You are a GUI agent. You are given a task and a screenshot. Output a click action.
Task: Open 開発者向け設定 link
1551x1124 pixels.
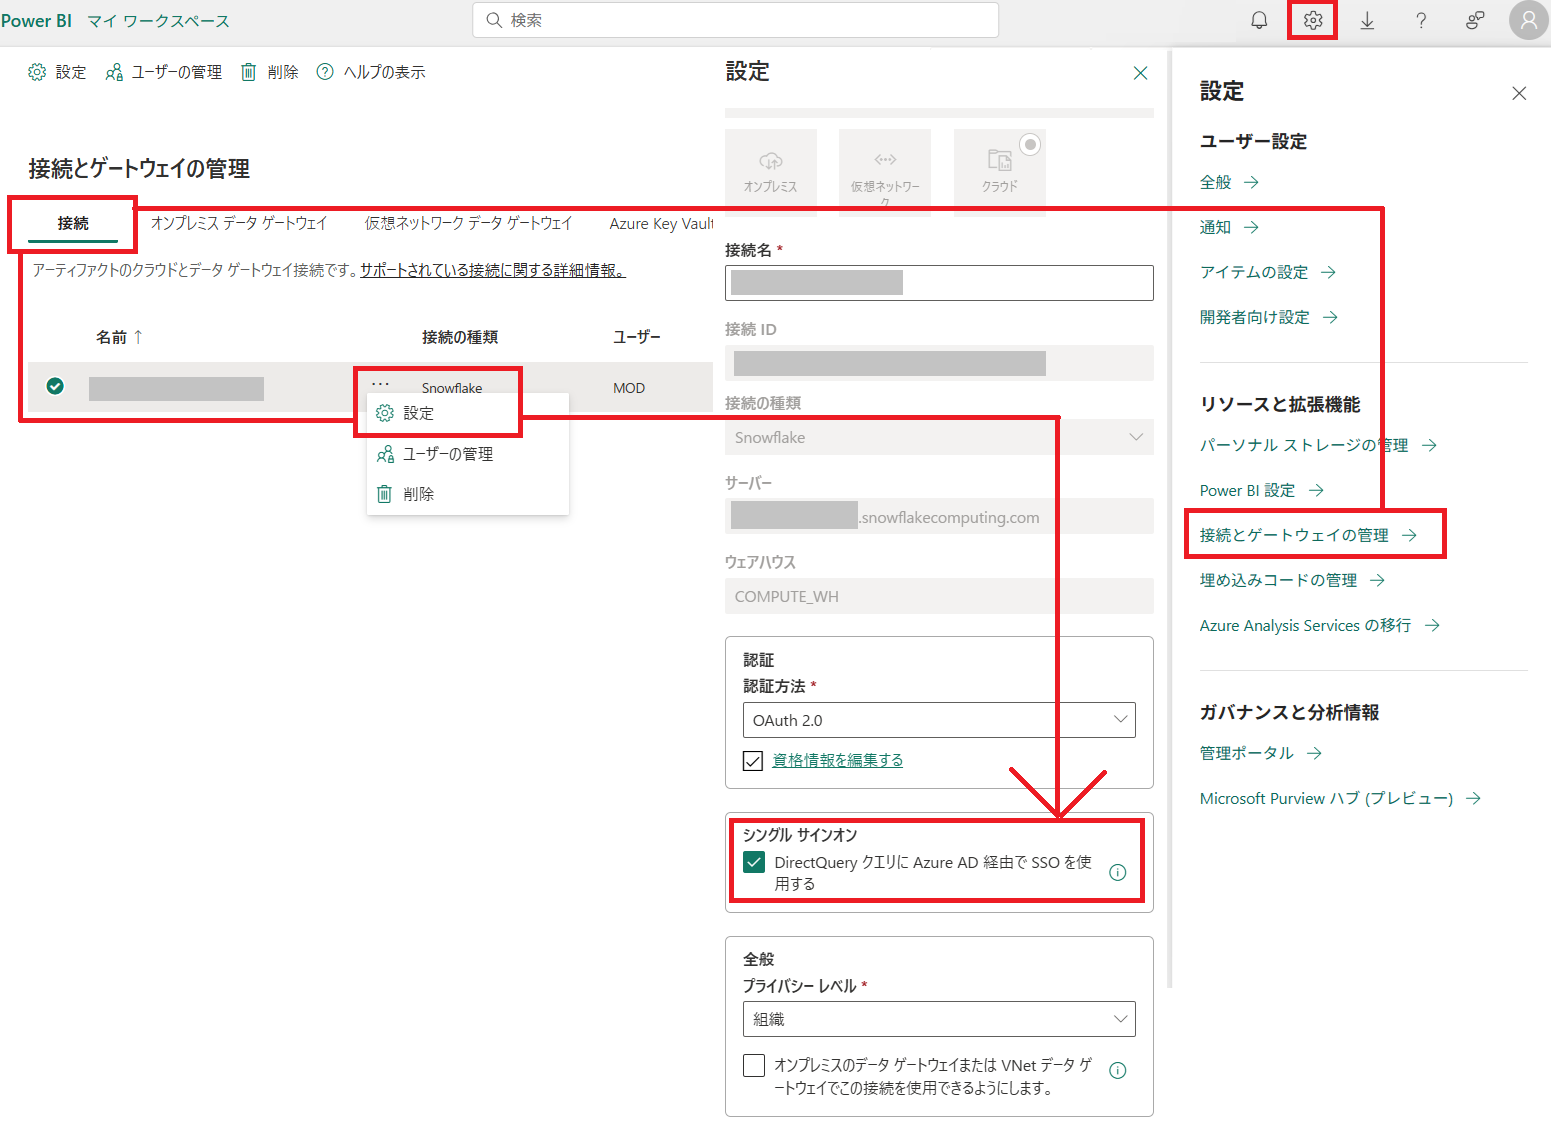click(x=1269, y=317)
